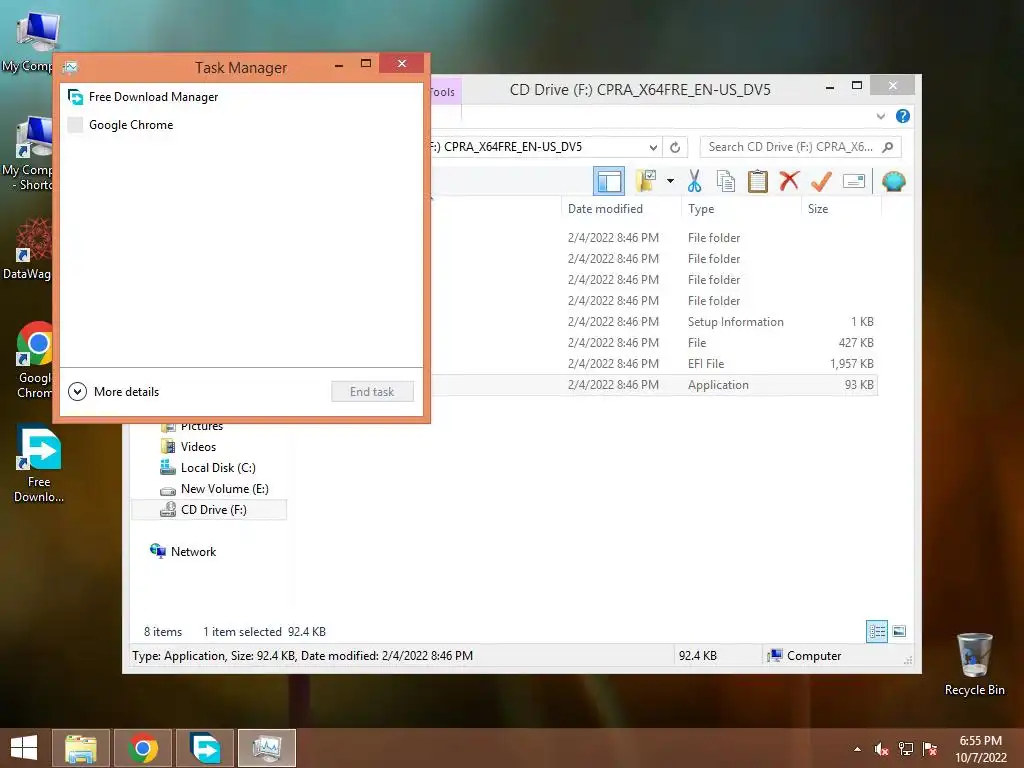Select the DataWag desktop shortcut
Screen dimensions: 1024x768
pyautogui.click(x=27, y=249)
